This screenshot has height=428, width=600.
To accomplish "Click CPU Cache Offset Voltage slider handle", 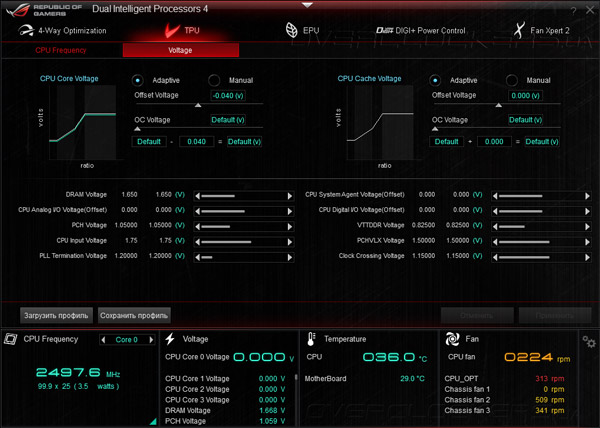I will click(x=499, y=105).
